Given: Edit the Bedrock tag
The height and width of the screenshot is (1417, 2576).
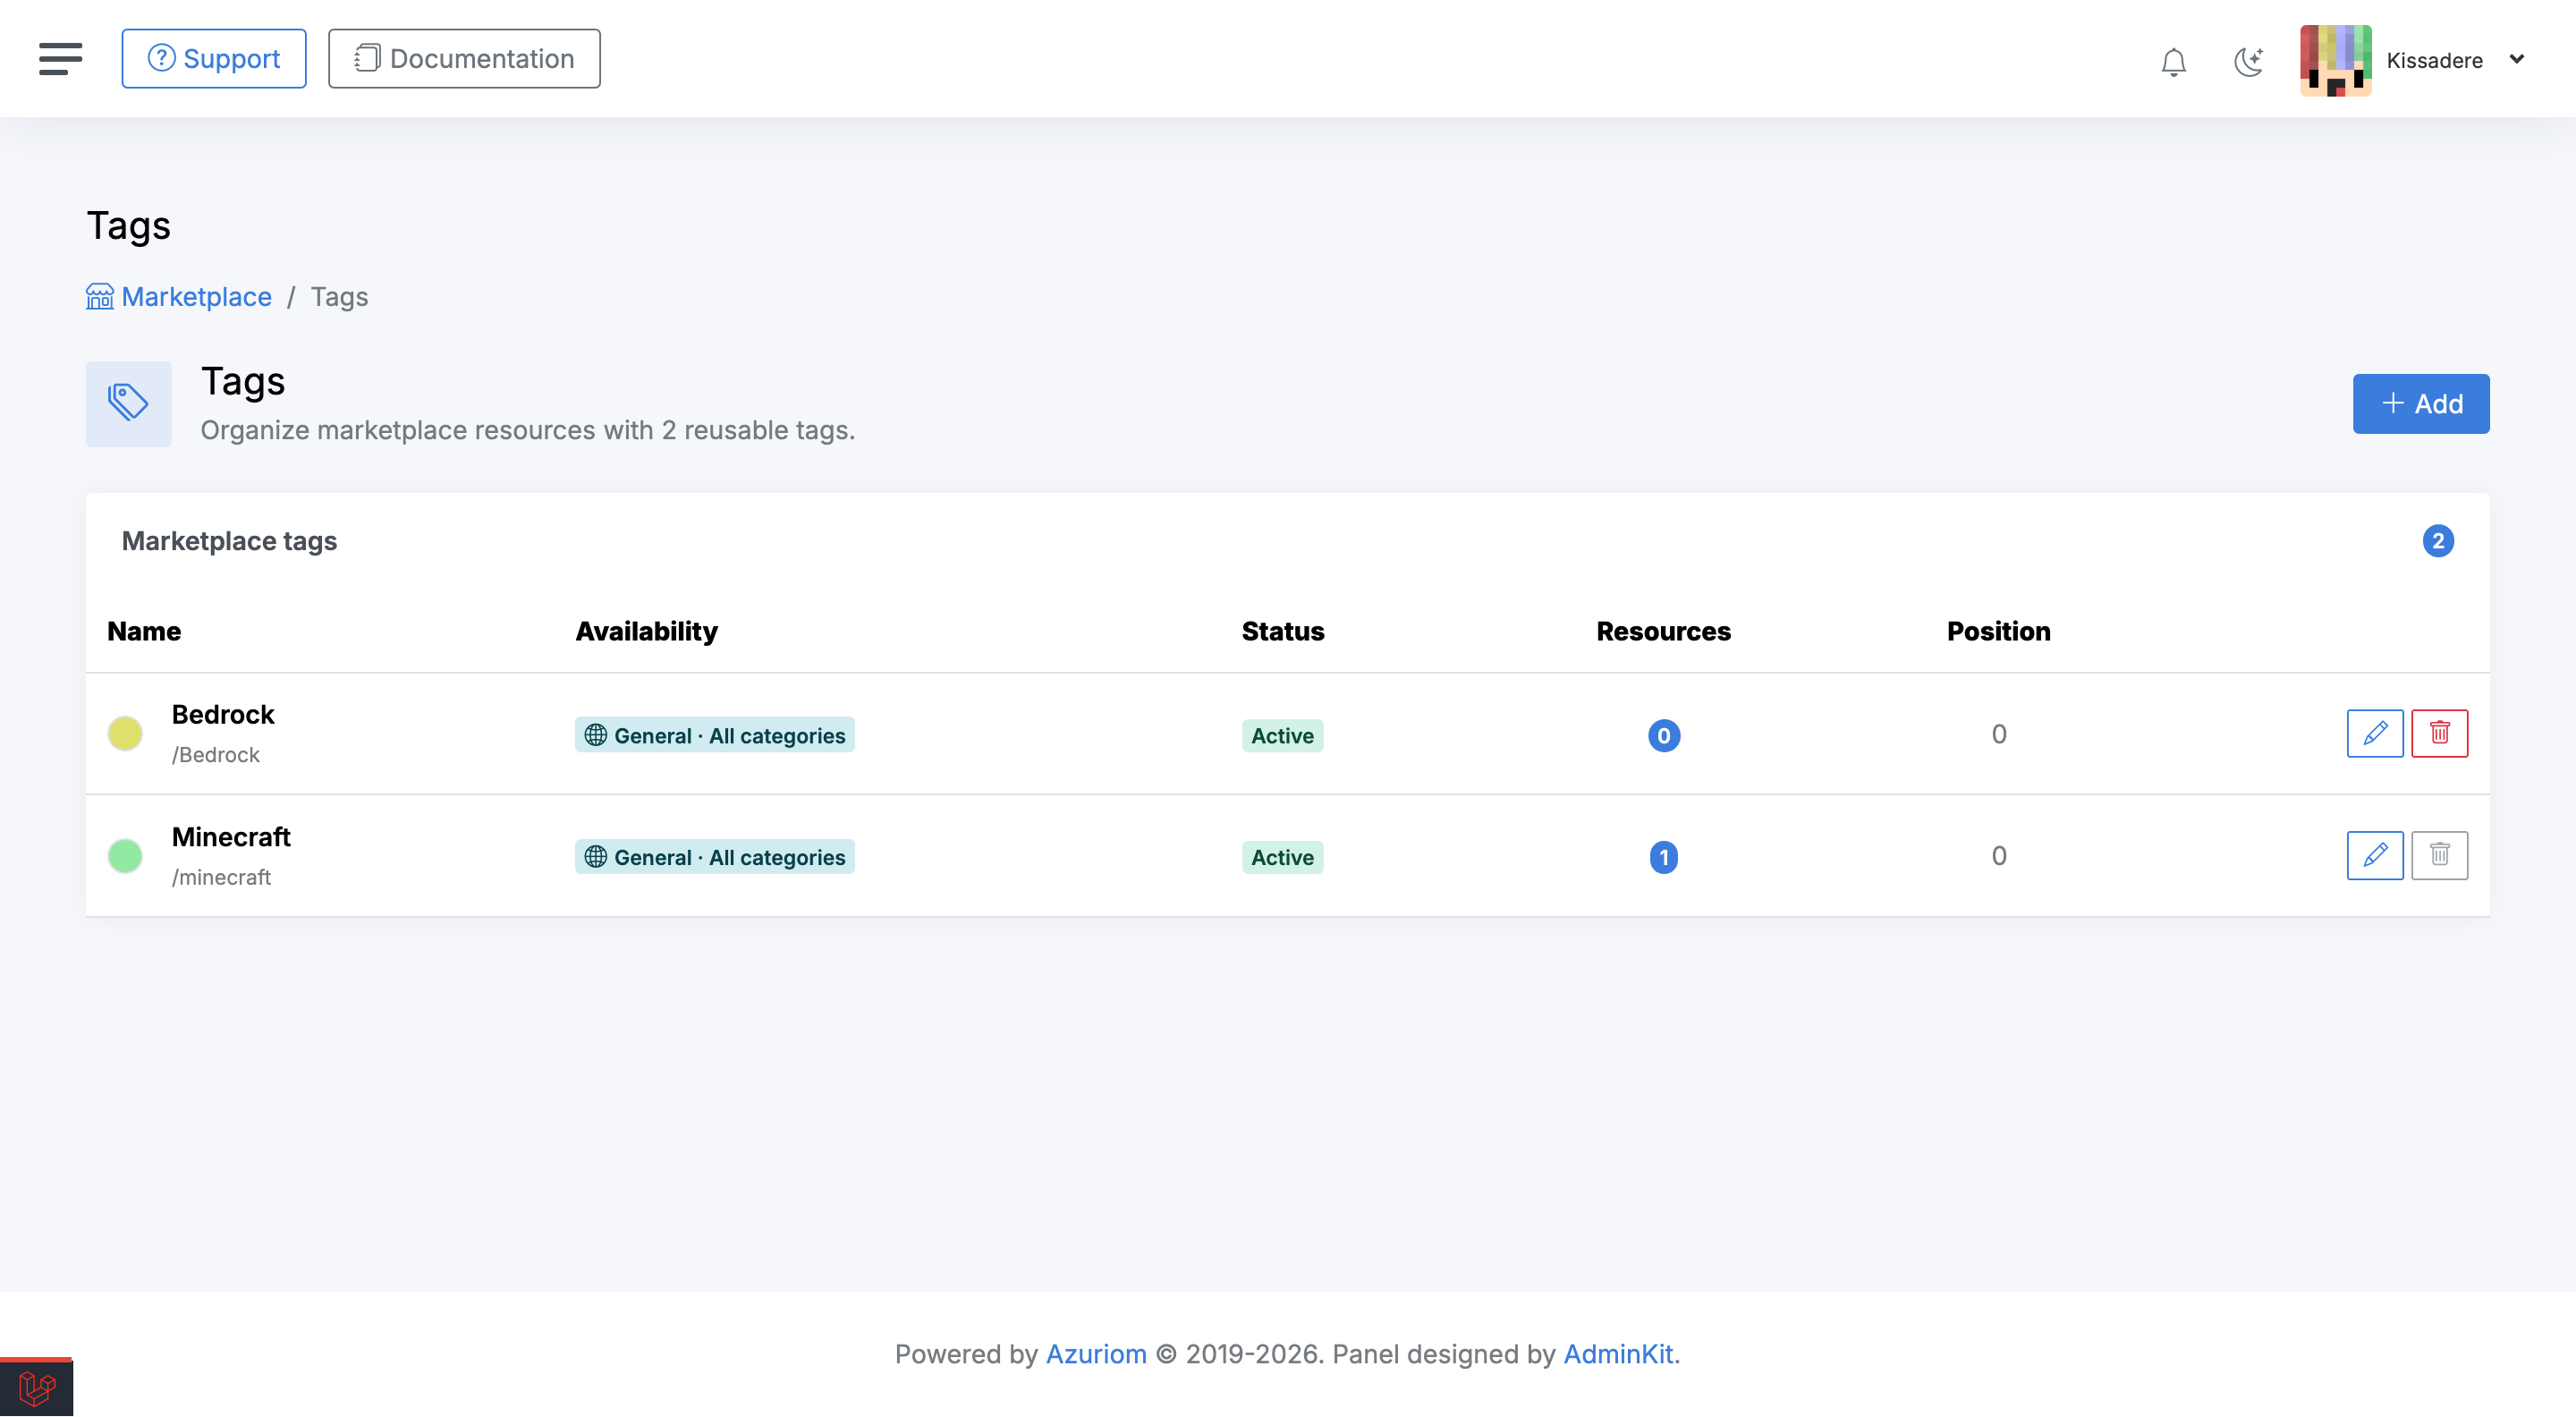Looking at the screenshot, I should (2374, 733).
